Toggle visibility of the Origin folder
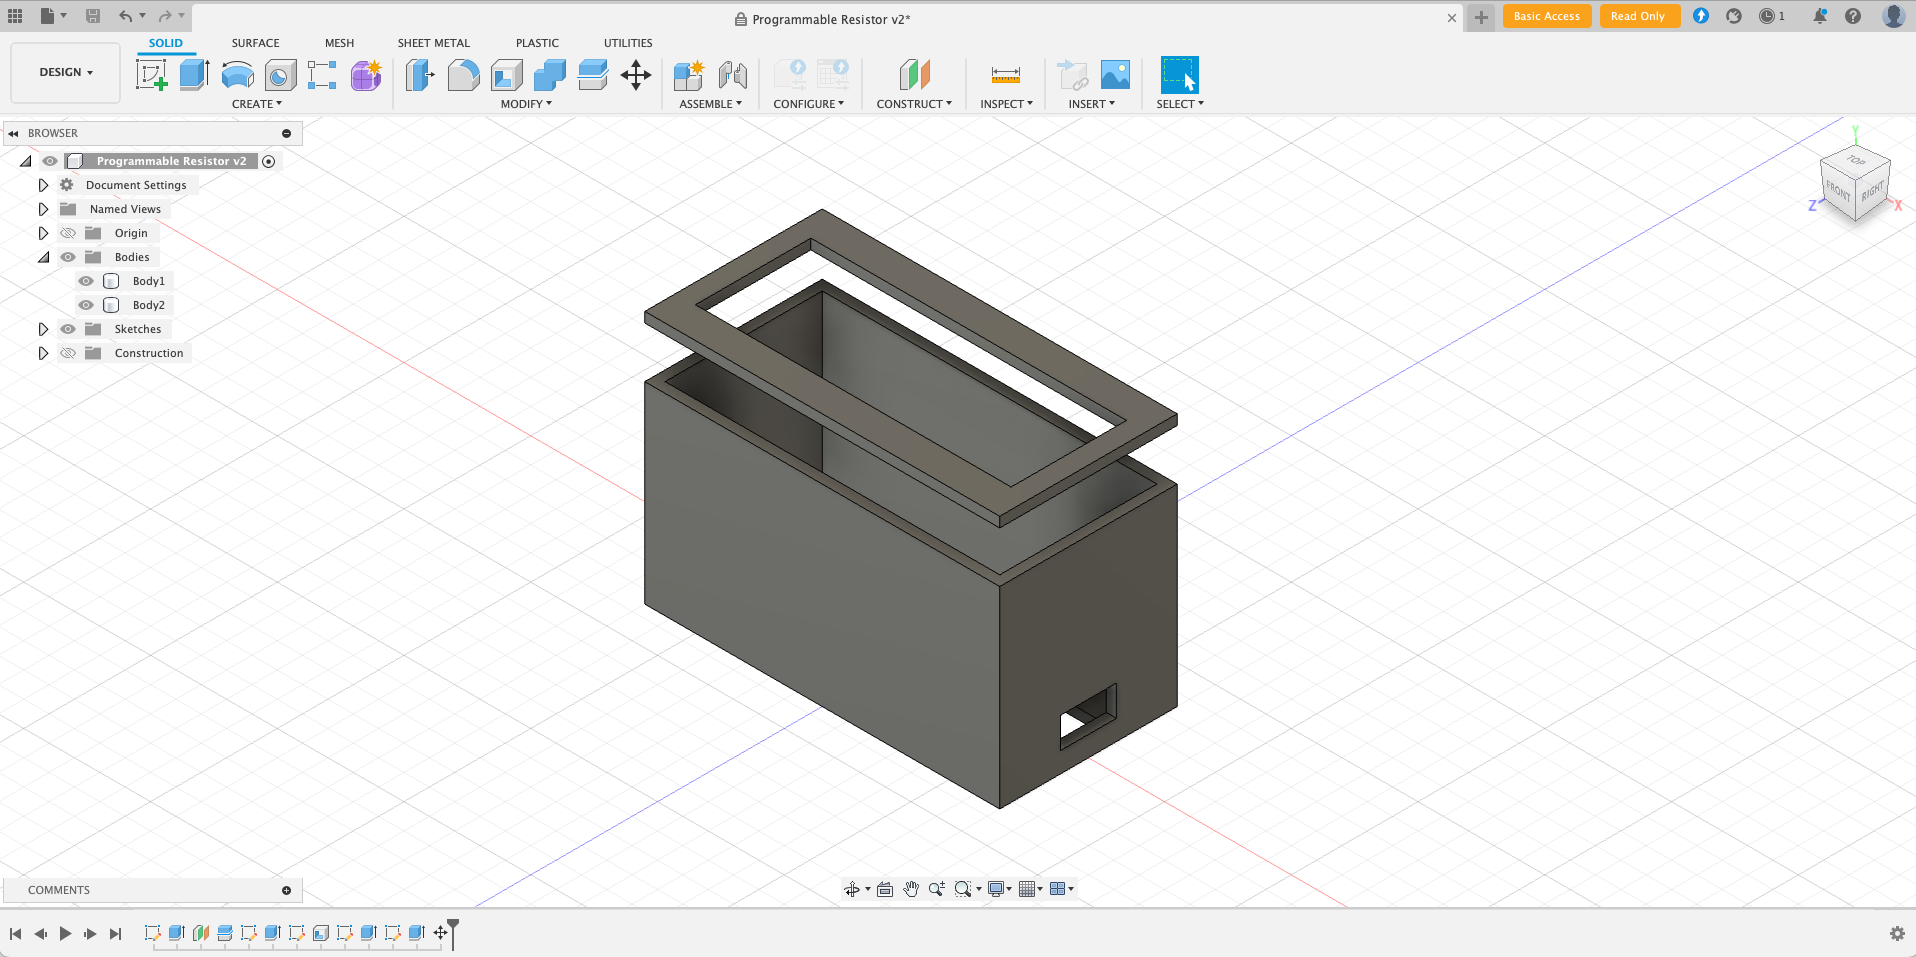This screenshot has height=957, width=1916. point(68,233)
